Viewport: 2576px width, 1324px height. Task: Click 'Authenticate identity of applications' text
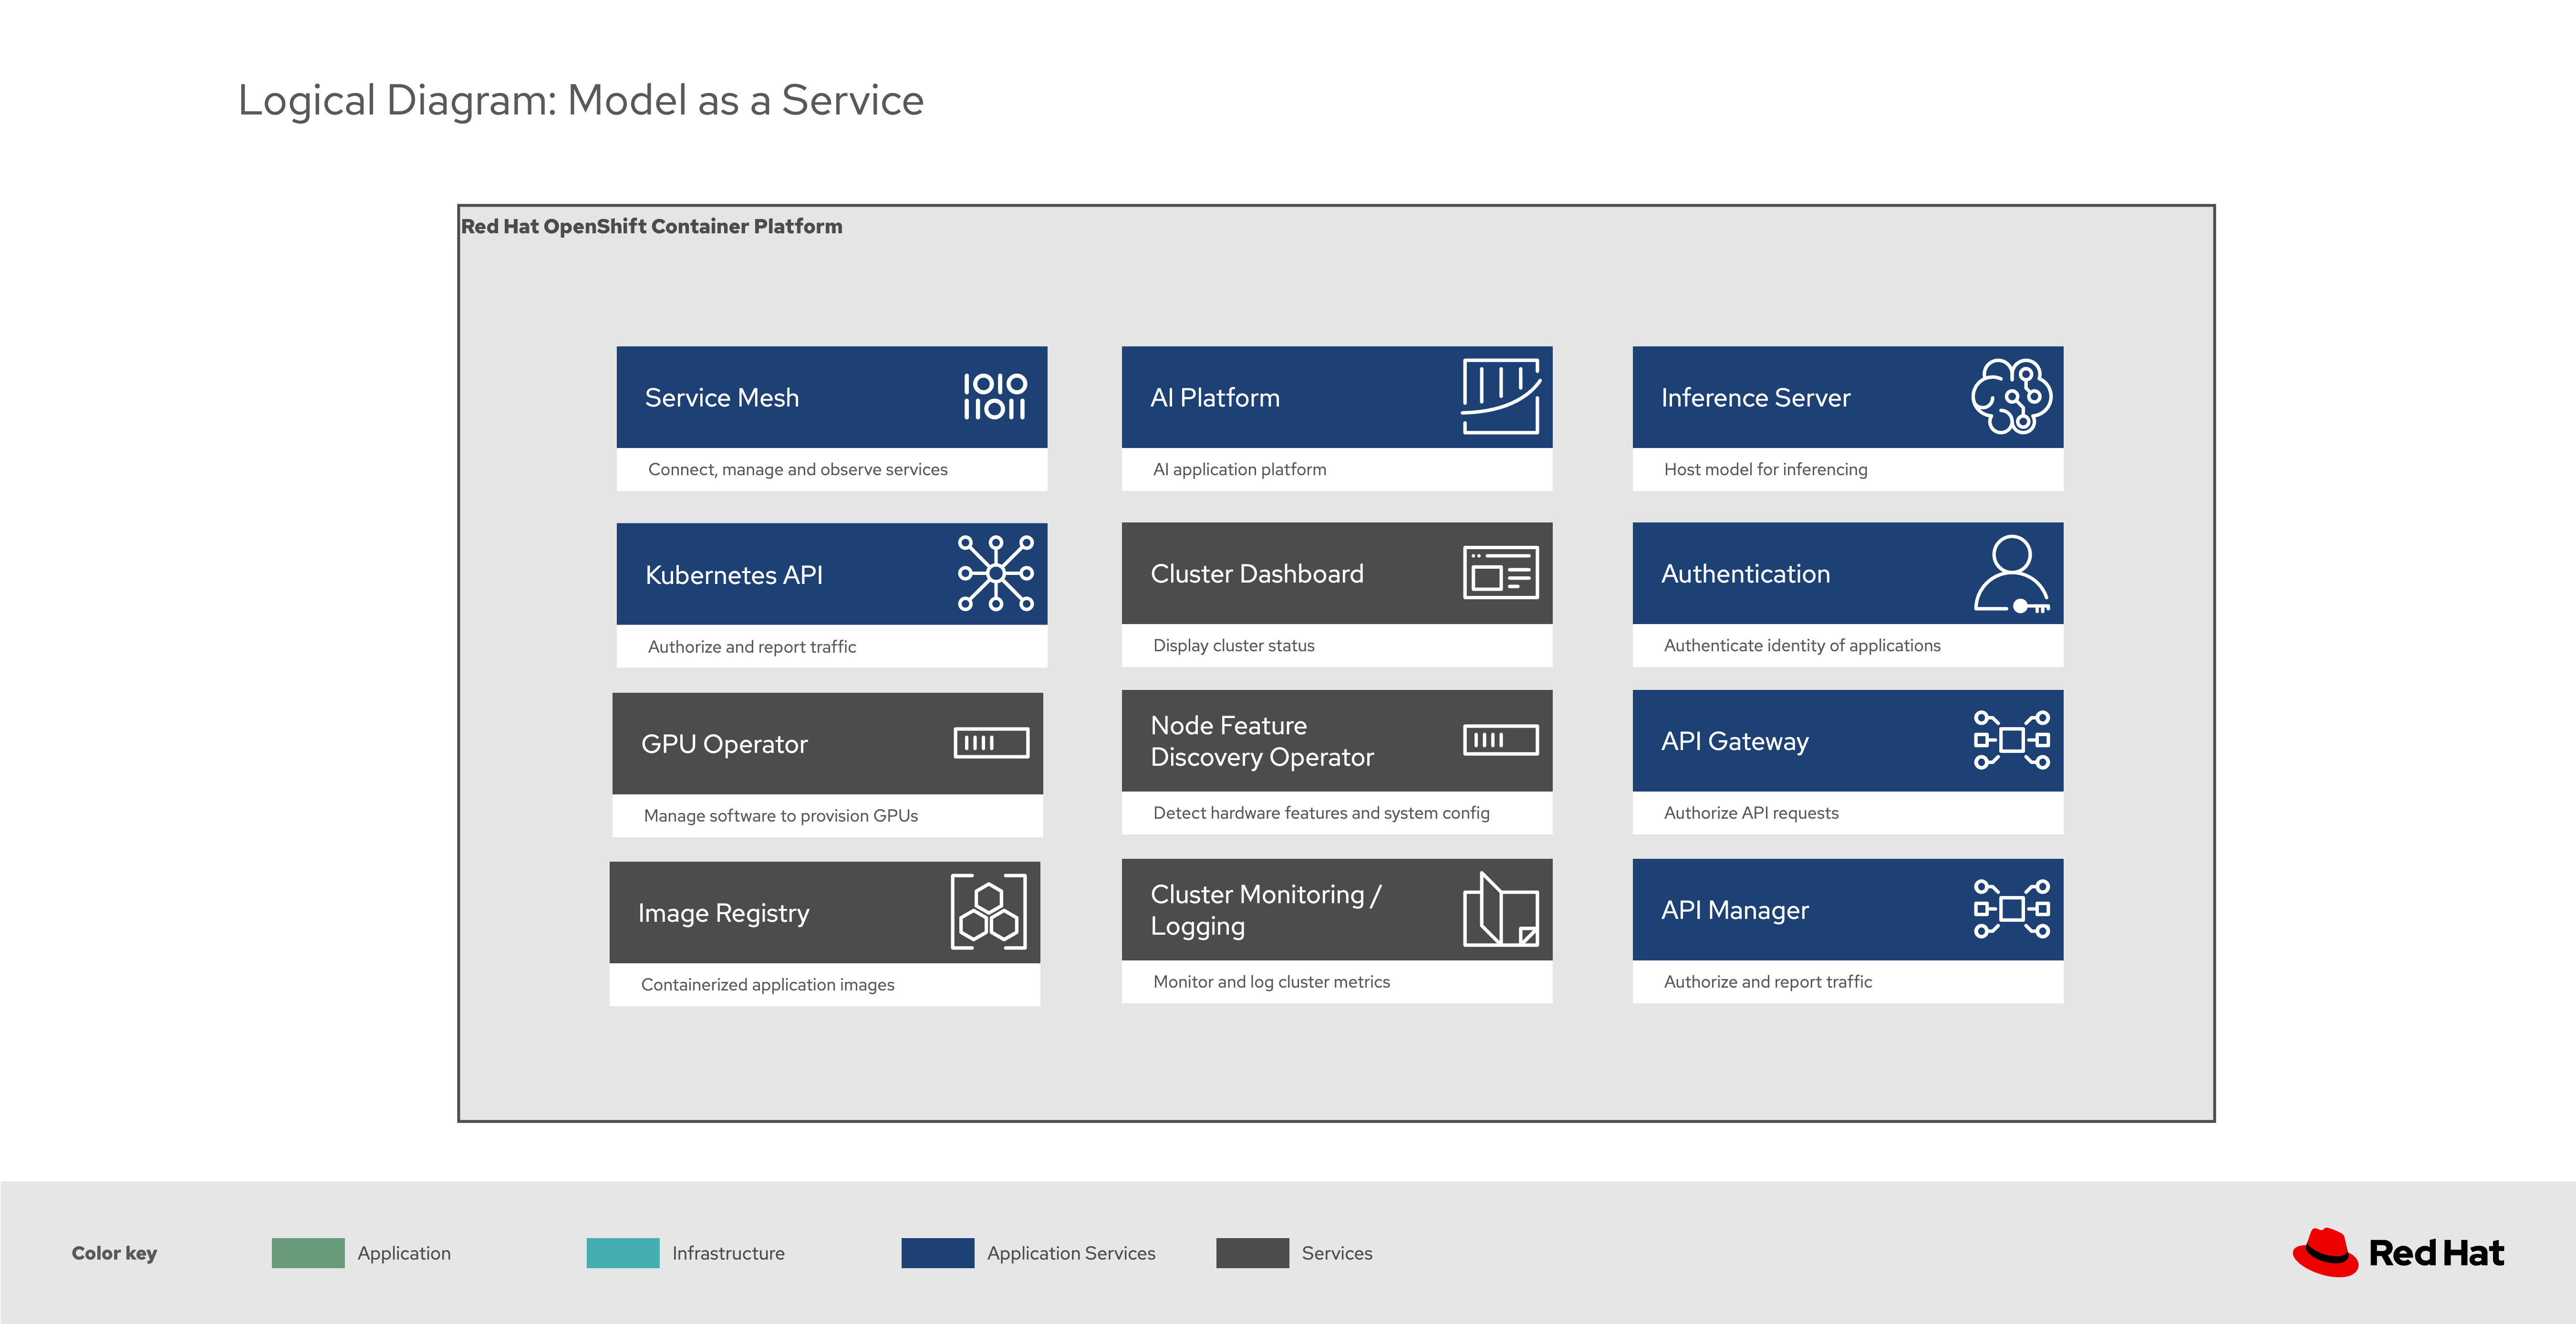coord(1802,645)
